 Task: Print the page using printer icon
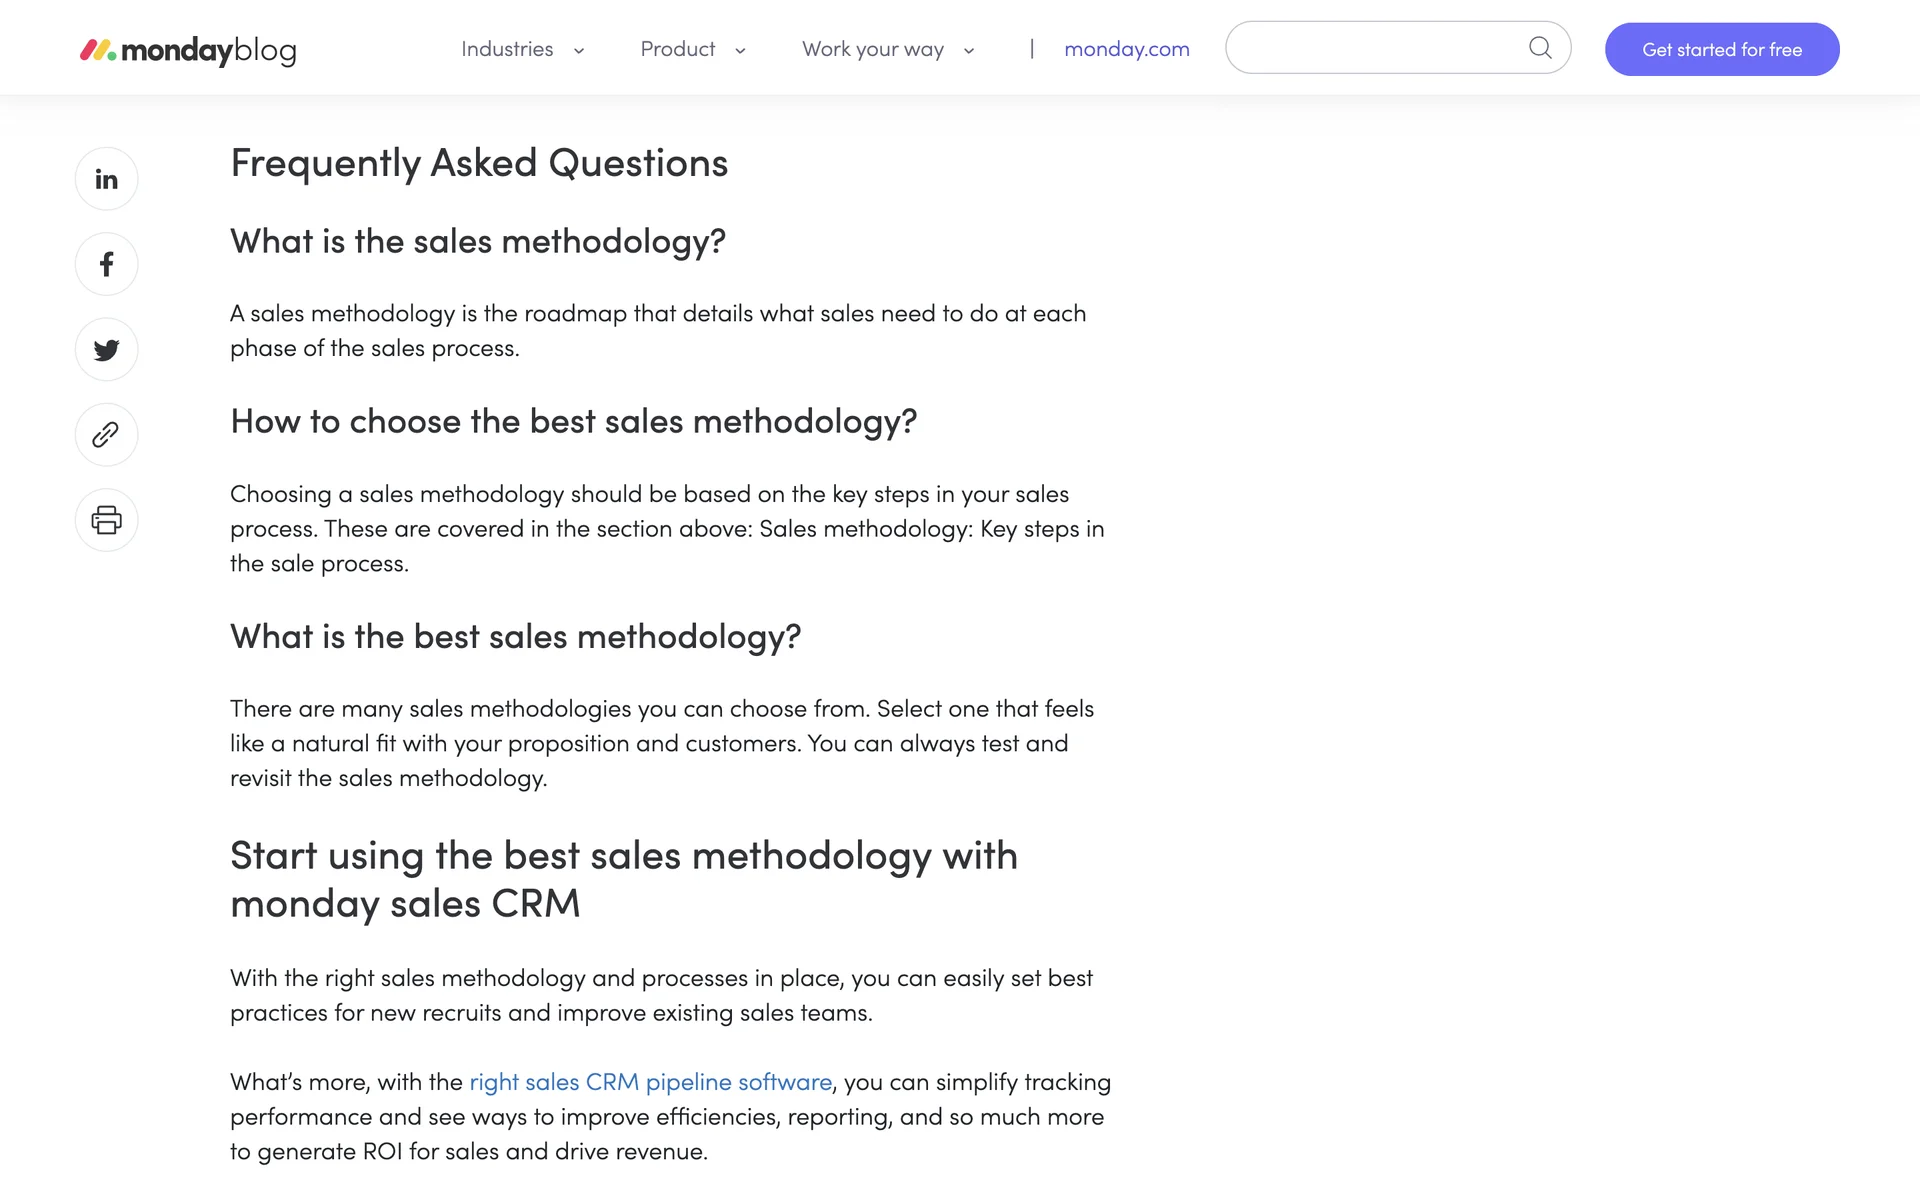[106, 520]
